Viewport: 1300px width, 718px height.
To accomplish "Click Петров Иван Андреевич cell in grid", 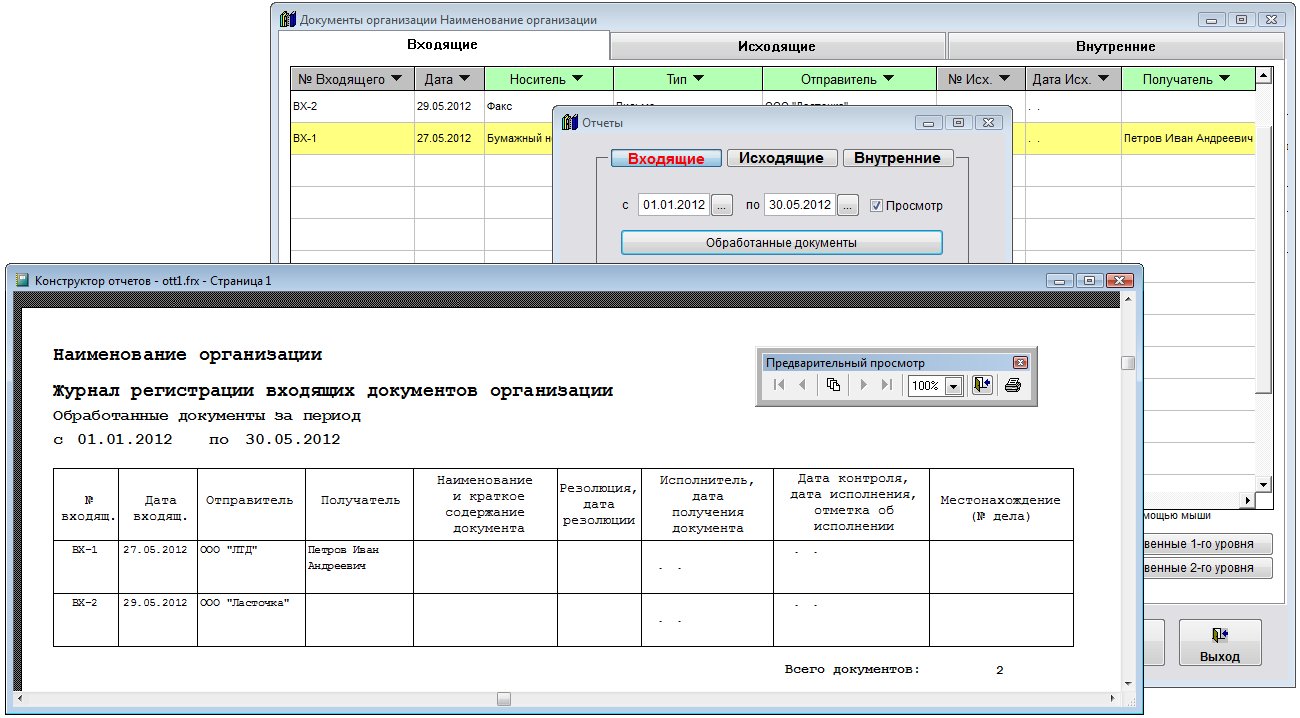I will 1188,138.
